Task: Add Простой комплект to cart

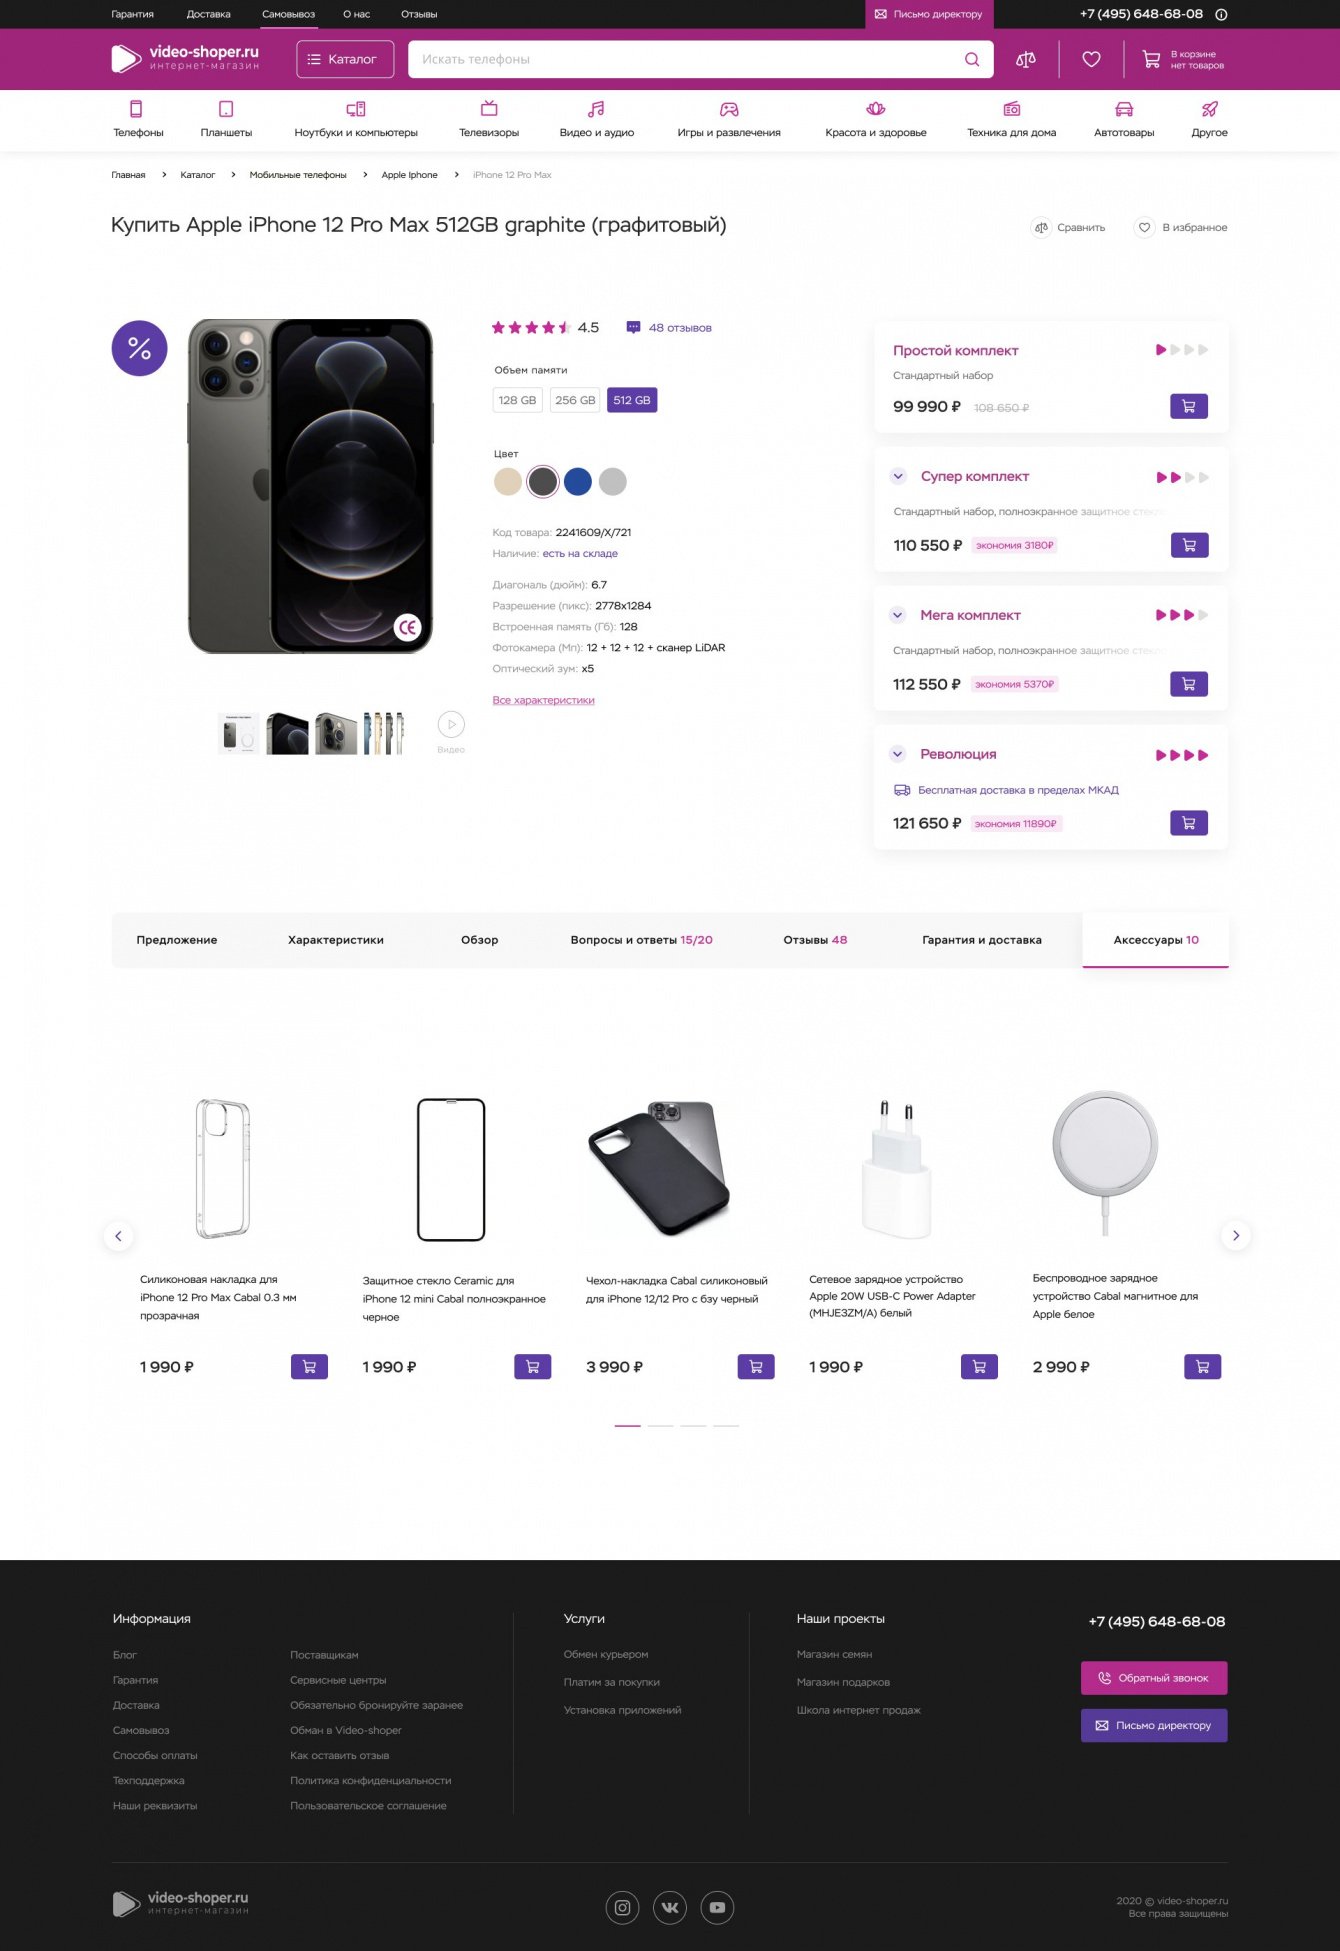Action: coord(1189,406)
